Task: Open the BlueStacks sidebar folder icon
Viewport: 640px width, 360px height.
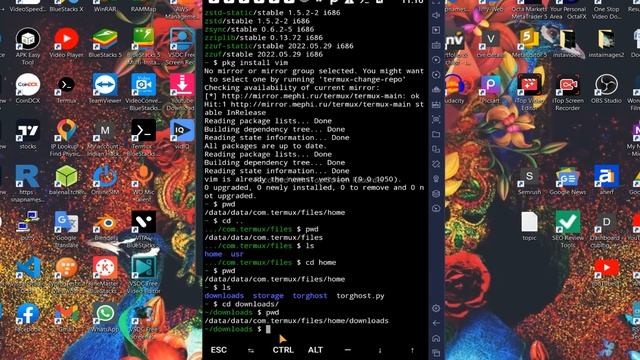Action: pyautogui.click(x=436, y=134)
